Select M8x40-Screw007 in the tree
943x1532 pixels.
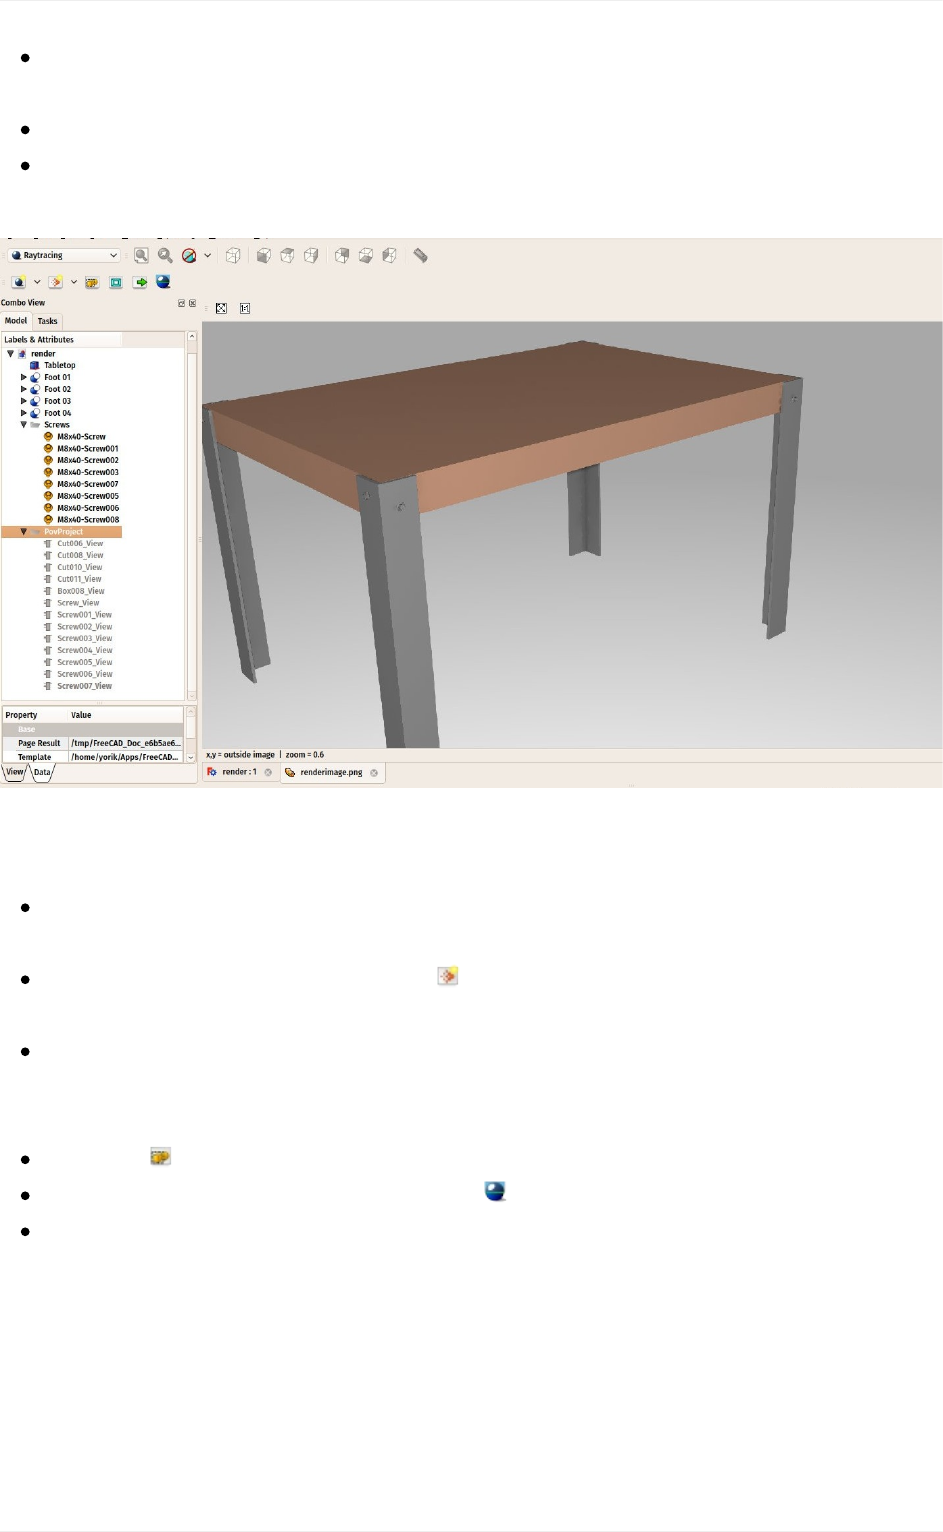point(88,484)
